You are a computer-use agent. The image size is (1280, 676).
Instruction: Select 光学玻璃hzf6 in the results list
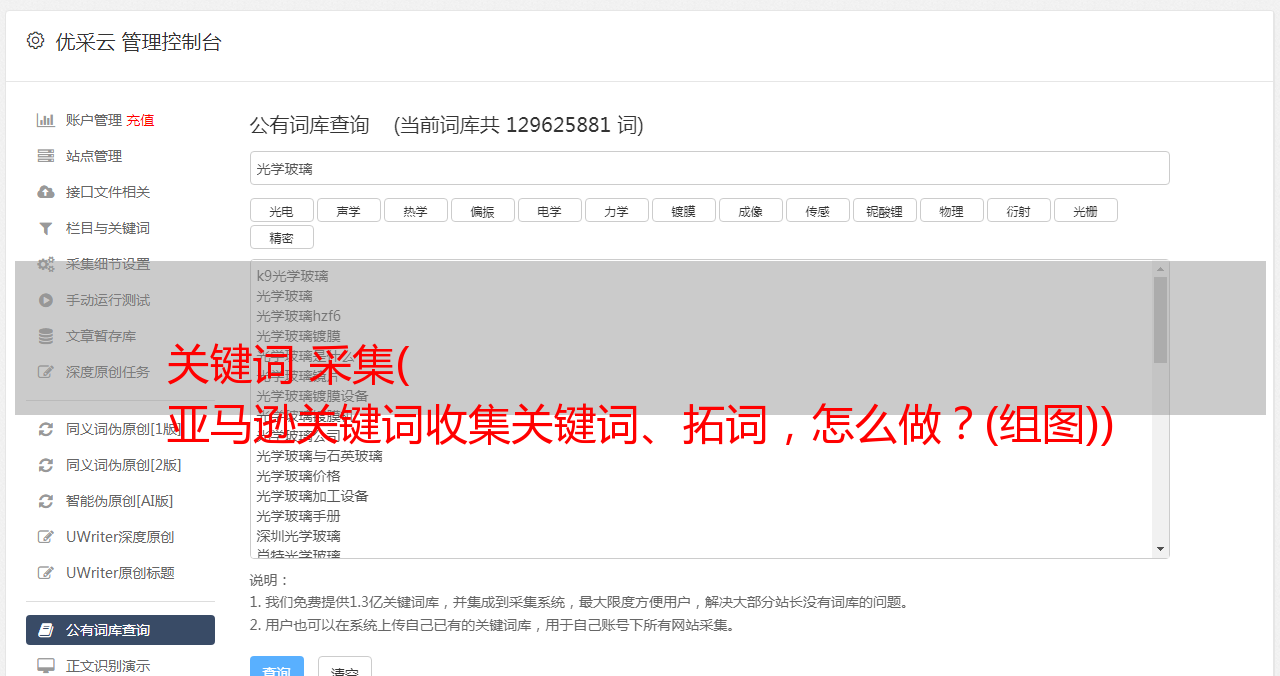[298, 316]
